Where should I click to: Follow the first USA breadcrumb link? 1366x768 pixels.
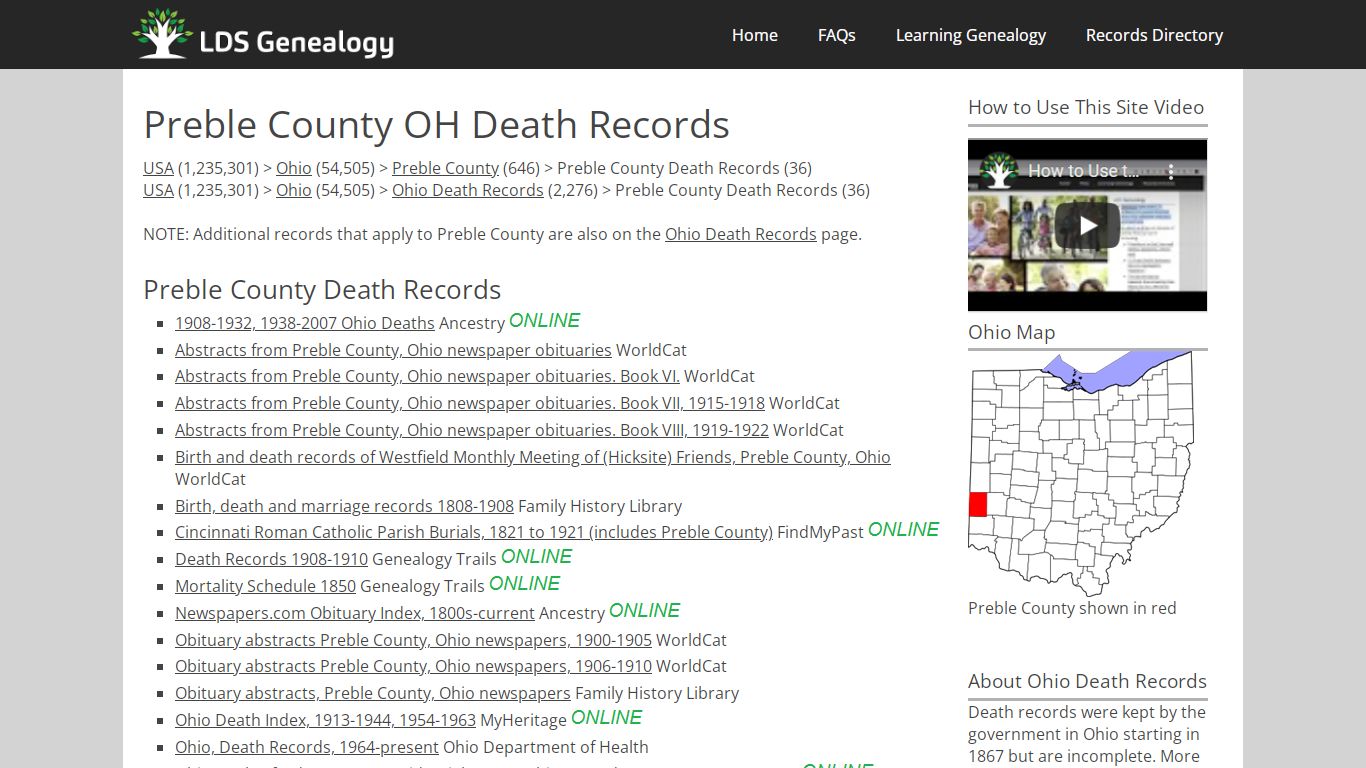click(158, 168)
